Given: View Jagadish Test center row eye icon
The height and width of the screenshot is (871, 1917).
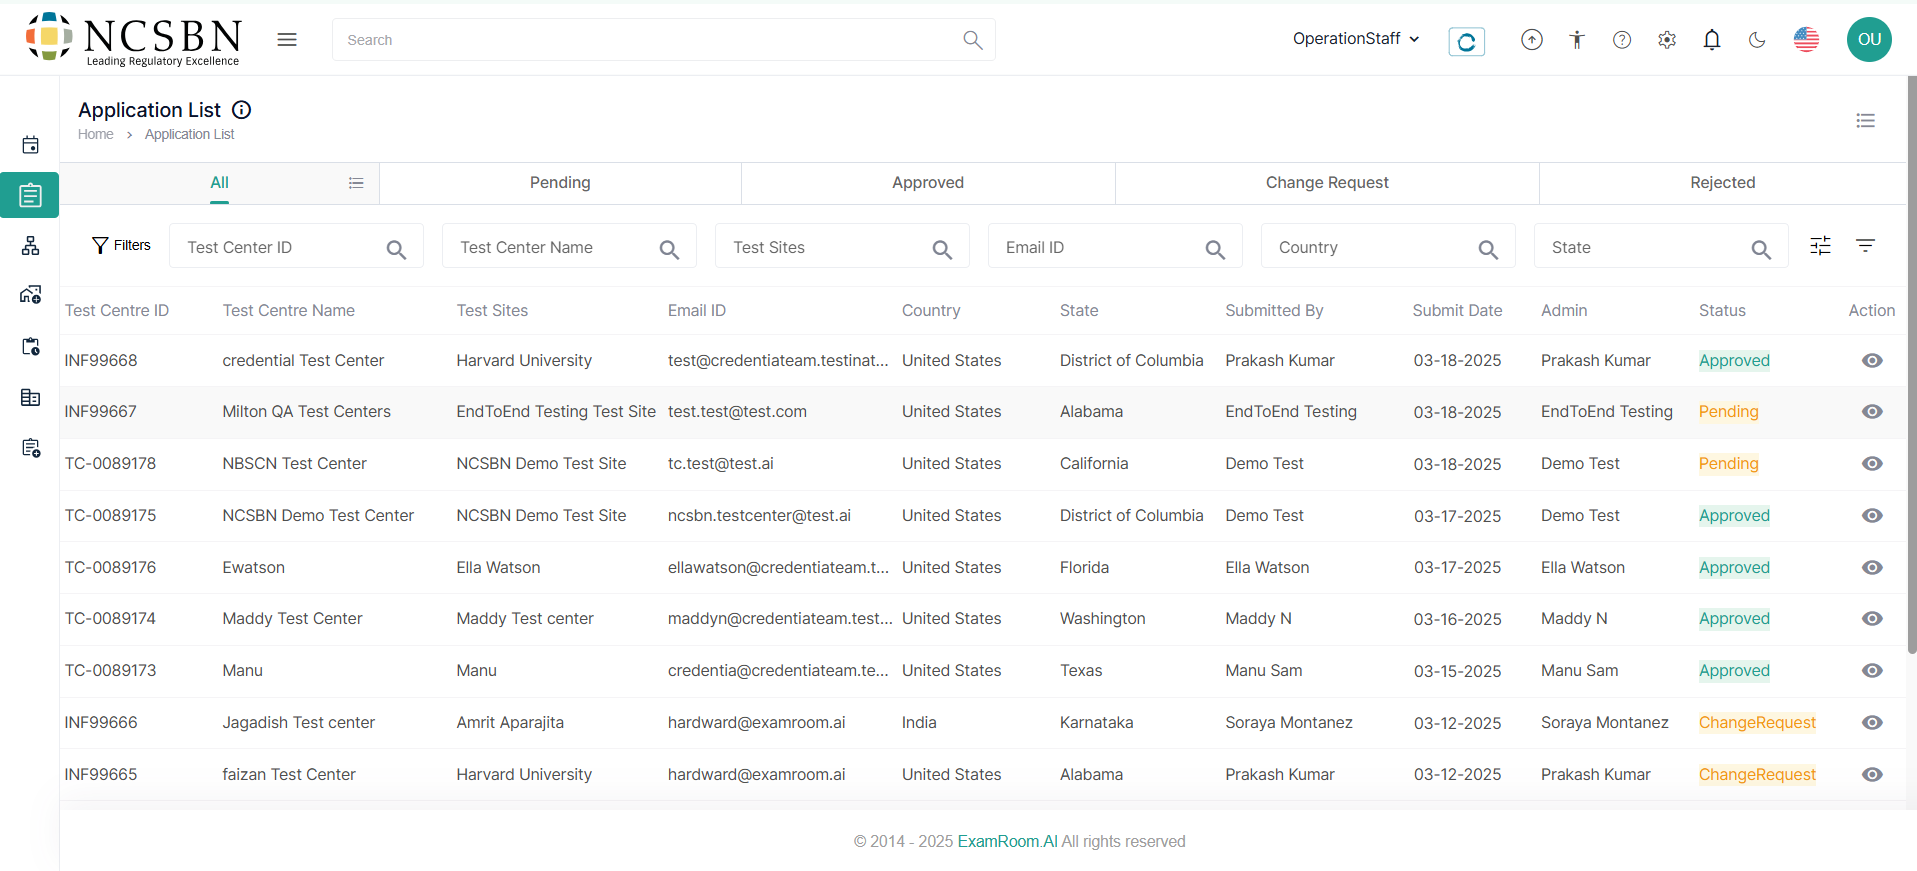Looking at the screenshot, I should [x=1872, y=723].
